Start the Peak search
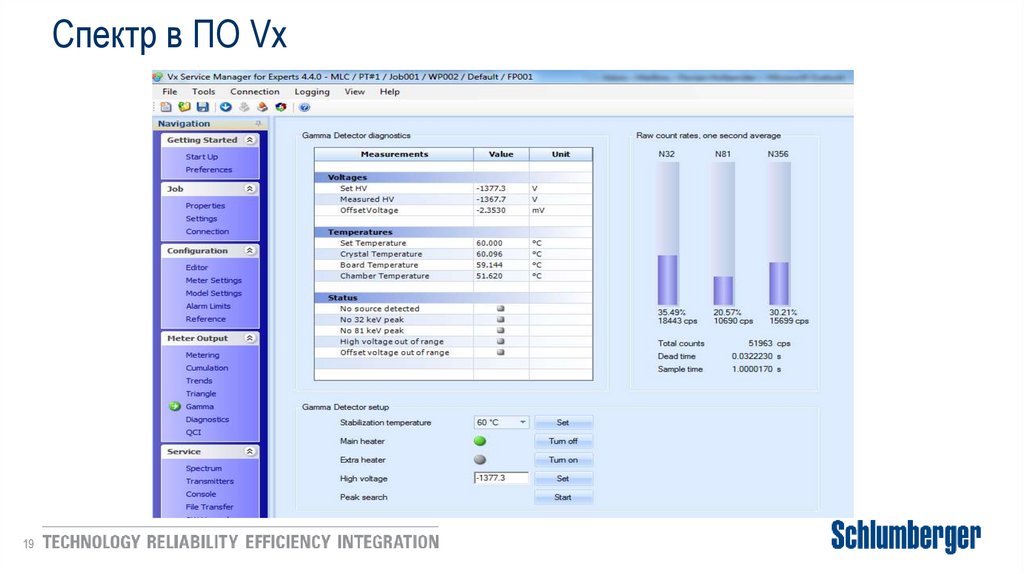This screenshot has height=574, width=1024. [x=564, y=497]
